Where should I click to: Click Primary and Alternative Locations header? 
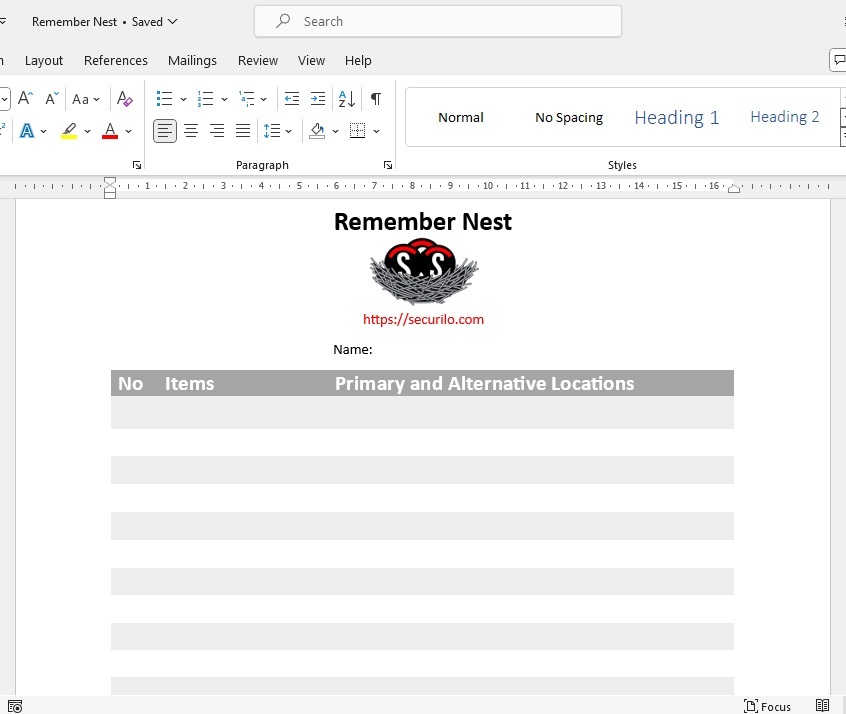tap(485, 384)
